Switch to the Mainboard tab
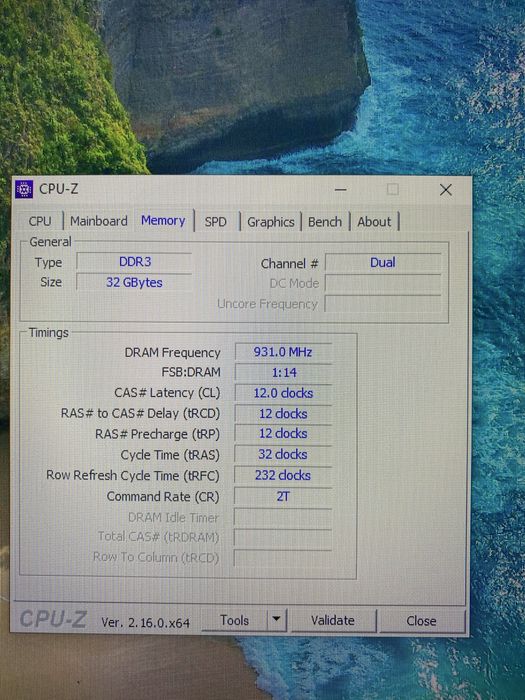Image resolution: width=525 pixels, height=700 pixels. 99,221
